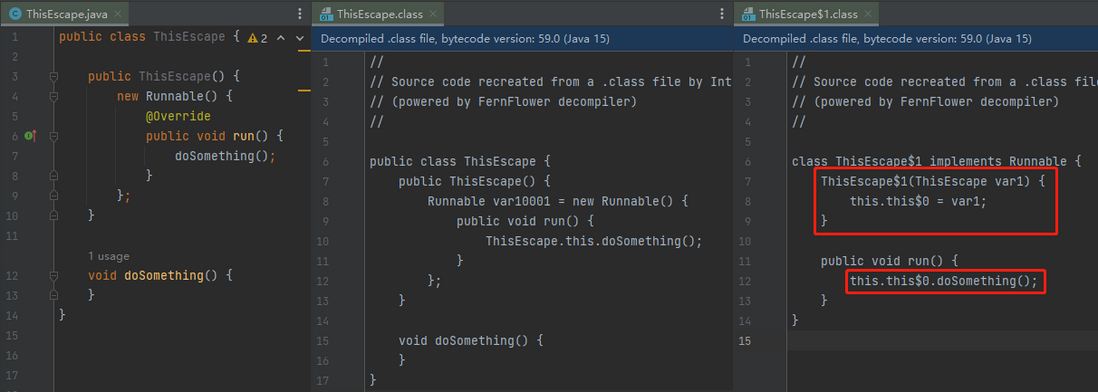Click the decompiled banner in ThisEscape$1.class pane
Screen dimensions: 1098x392
click(916, 39)
